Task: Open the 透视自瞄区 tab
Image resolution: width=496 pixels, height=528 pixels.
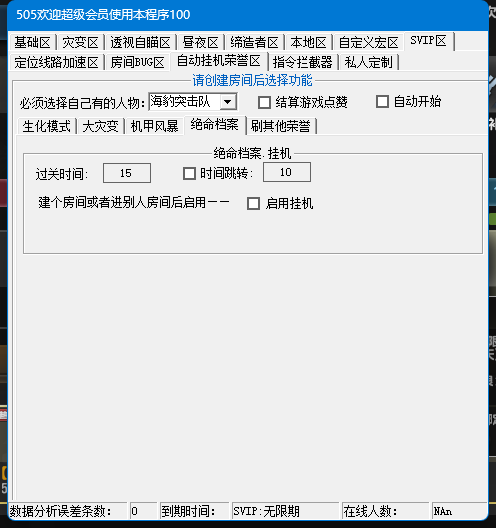Action: tap(140, 43)
